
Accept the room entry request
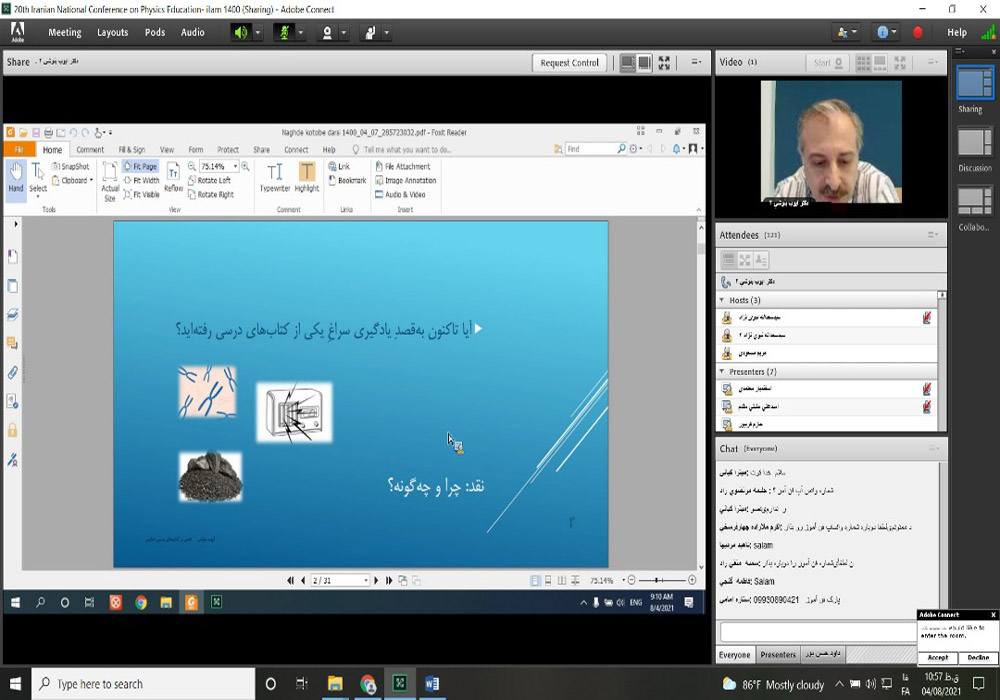[x=938, y=657]
